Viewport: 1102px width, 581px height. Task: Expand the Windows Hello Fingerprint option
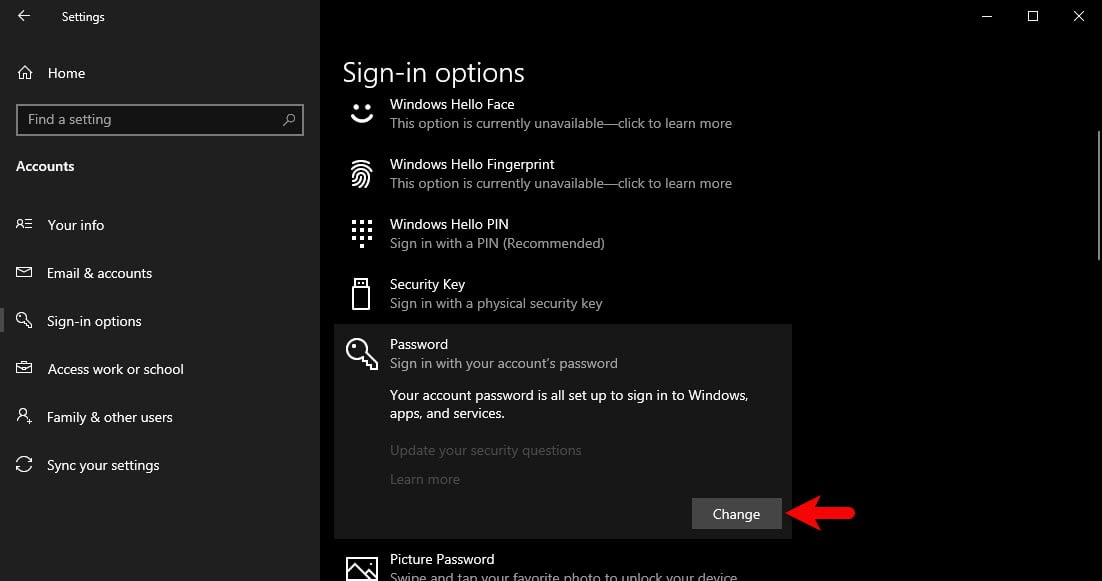click(563, 174)
